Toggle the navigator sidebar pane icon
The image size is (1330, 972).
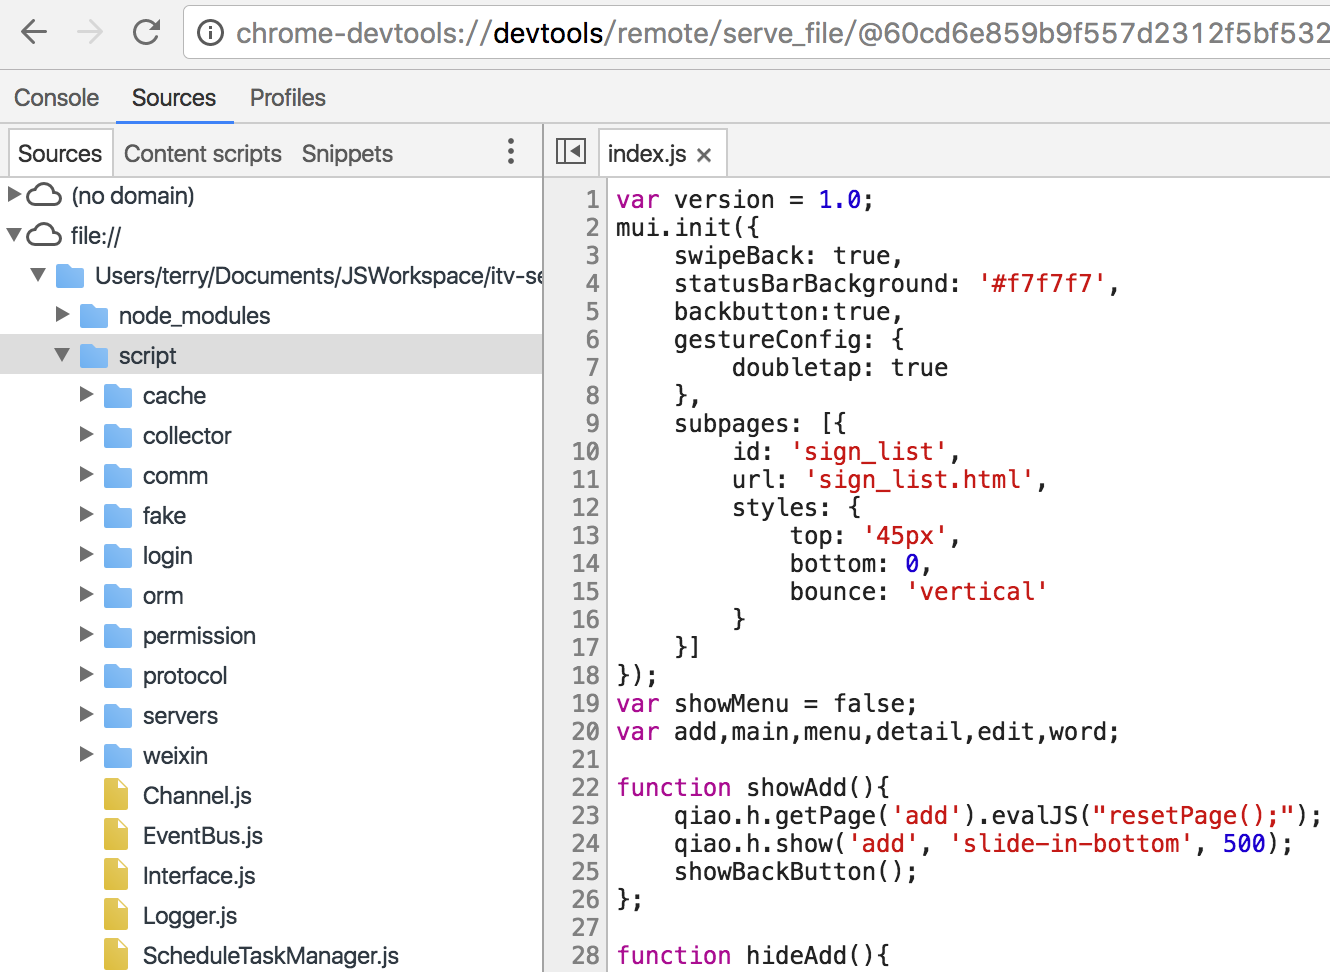point(571,151)
